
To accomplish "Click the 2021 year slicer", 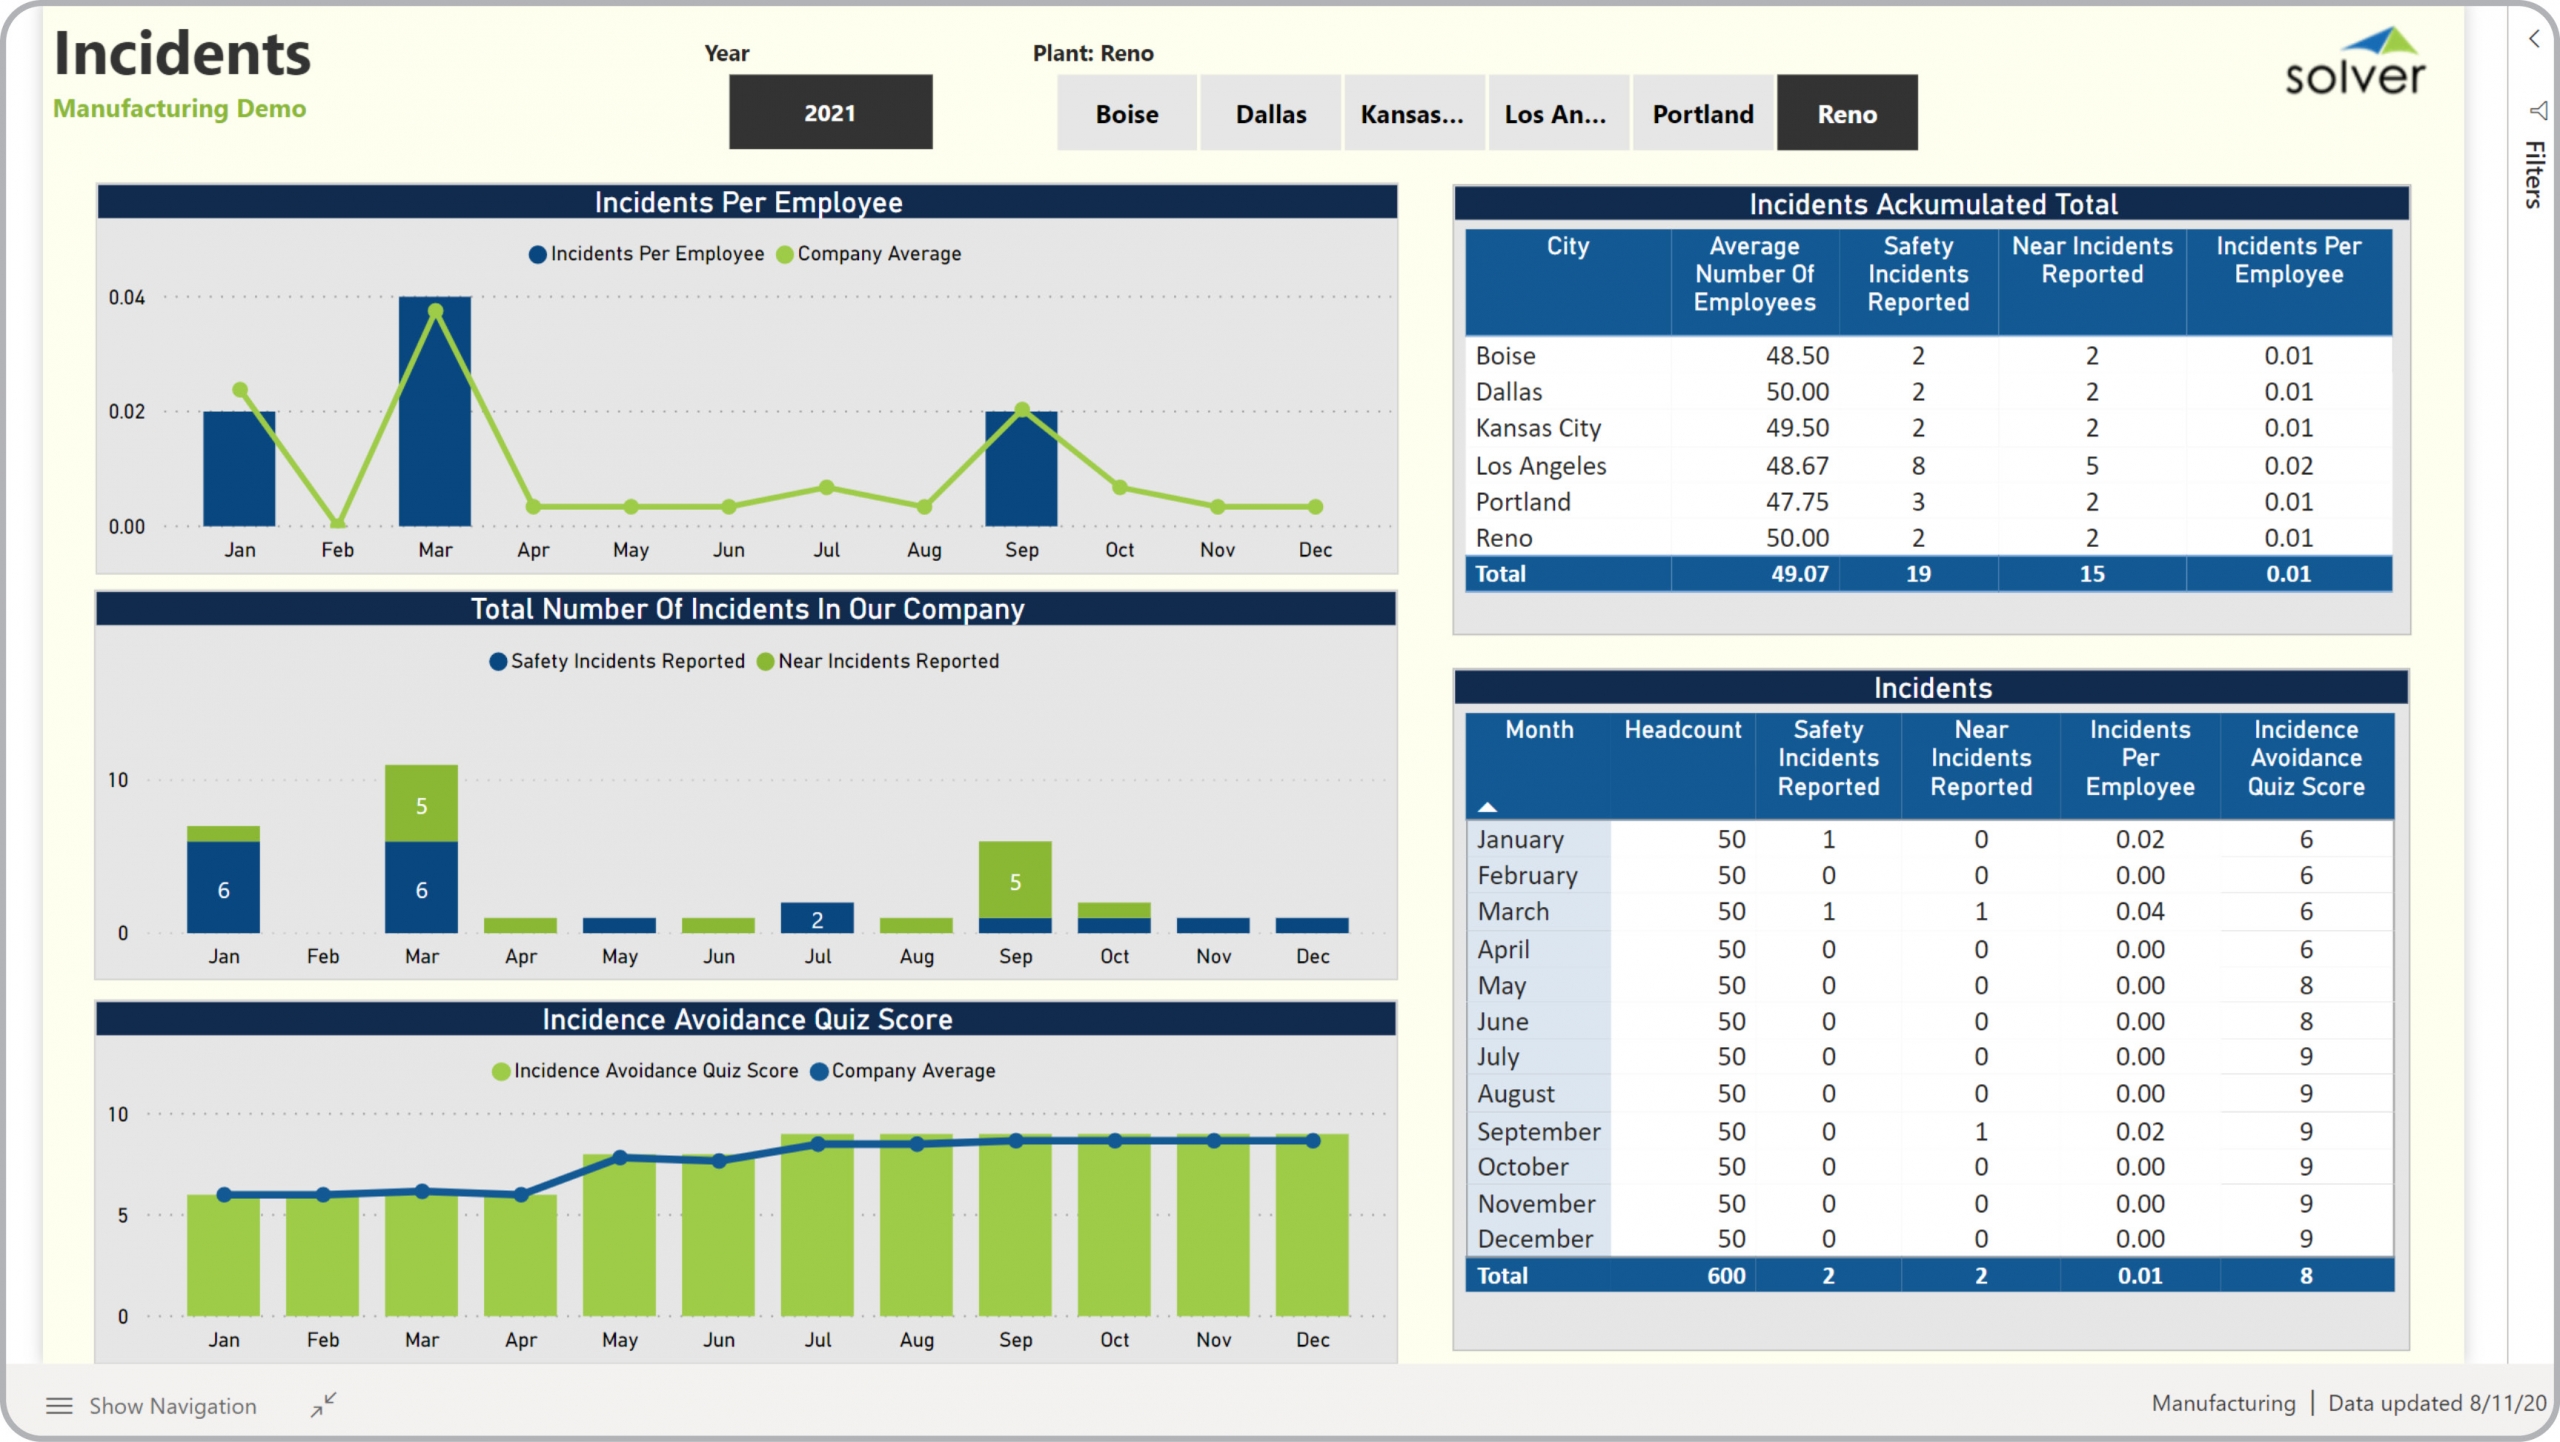I will [830, 113].
